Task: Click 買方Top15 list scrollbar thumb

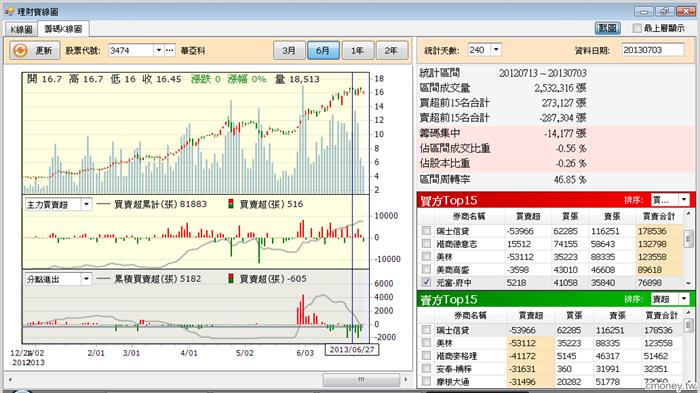Action: (688, 238)
